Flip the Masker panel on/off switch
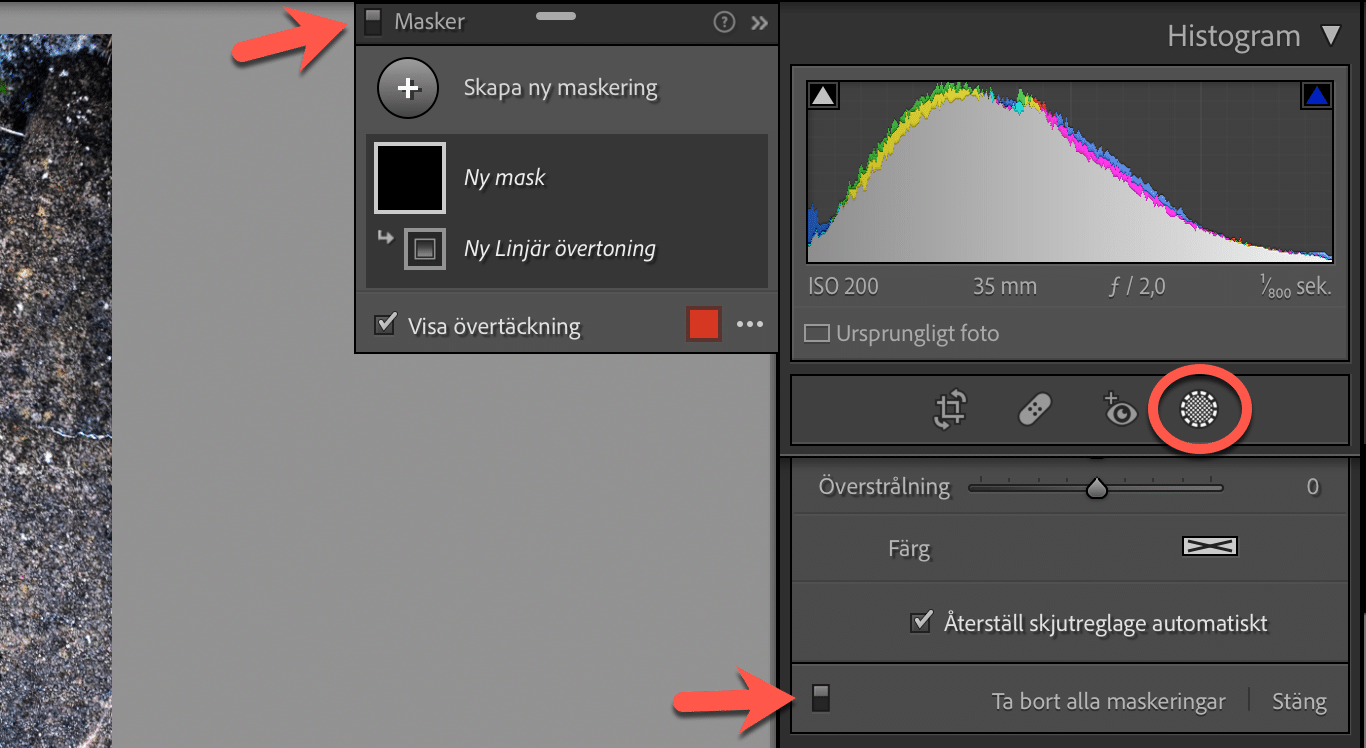Image resolution: width=1366 pixels, height=748 pixels. click(373, 22)
